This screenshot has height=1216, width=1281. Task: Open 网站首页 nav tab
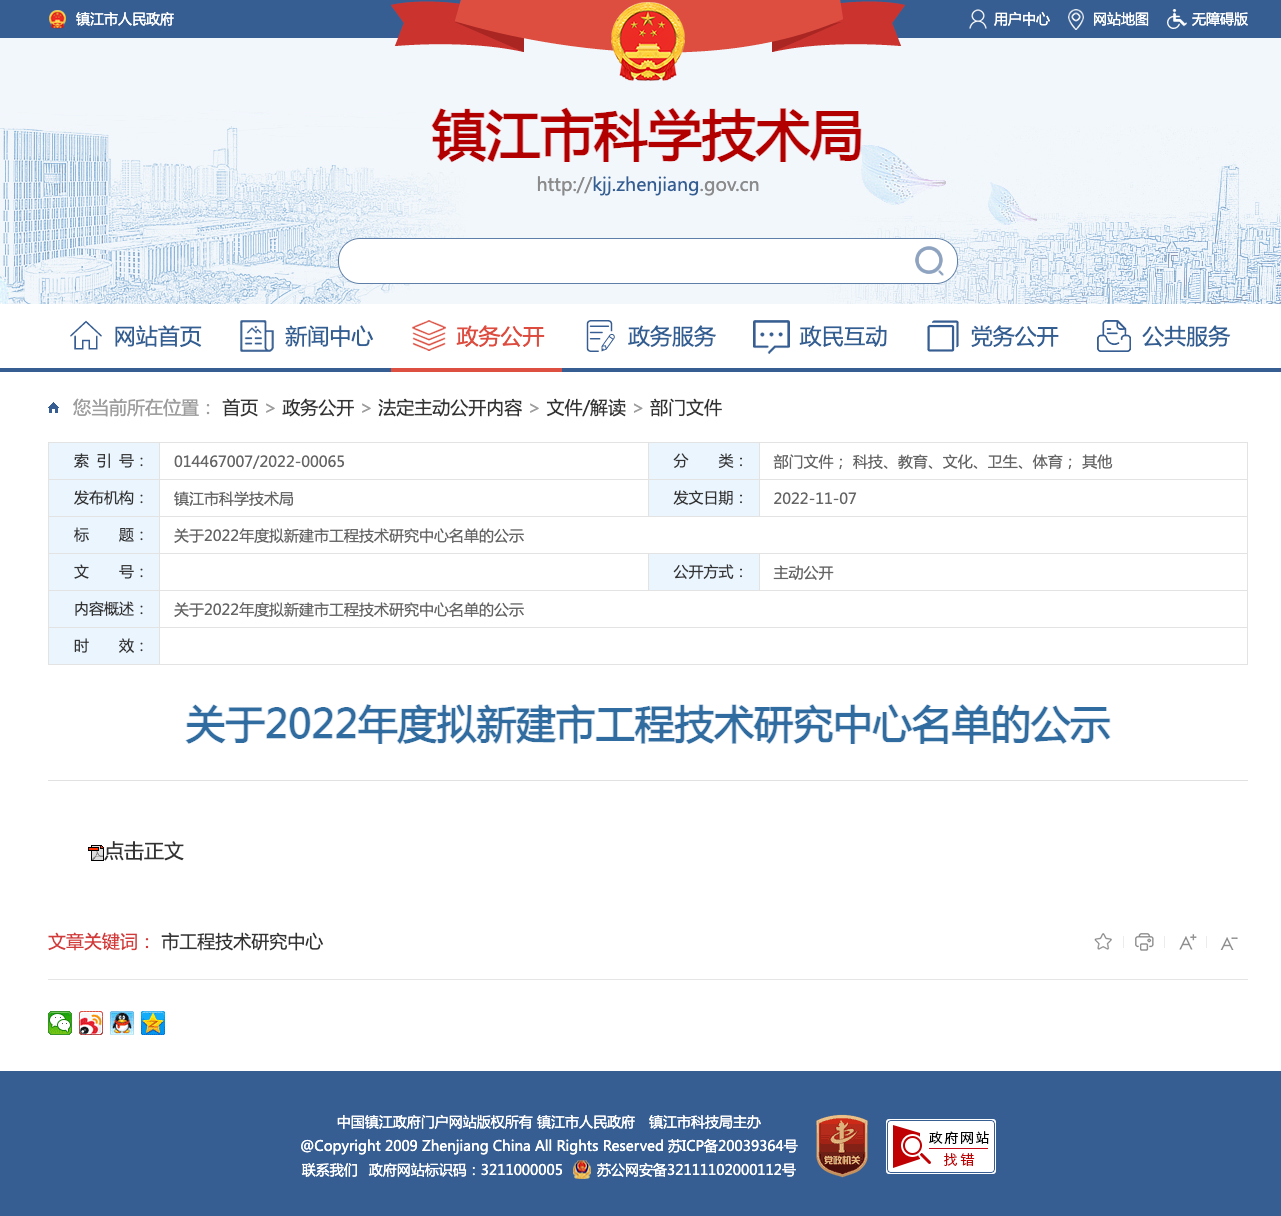136,336
